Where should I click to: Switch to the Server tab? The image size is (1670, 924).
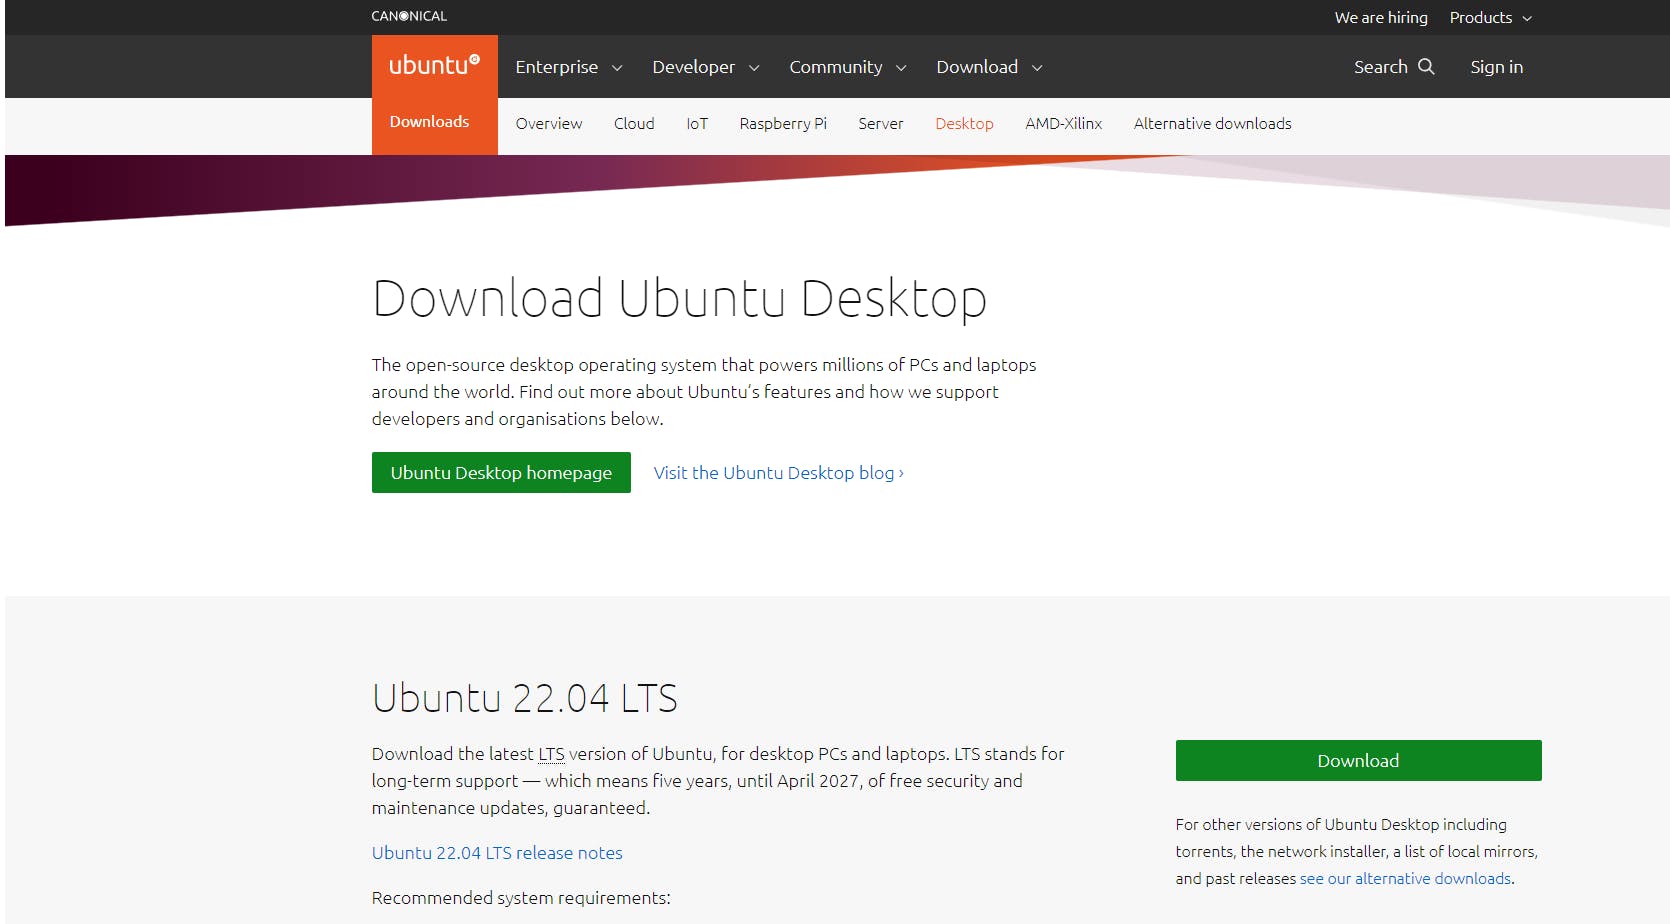[880, 124]
